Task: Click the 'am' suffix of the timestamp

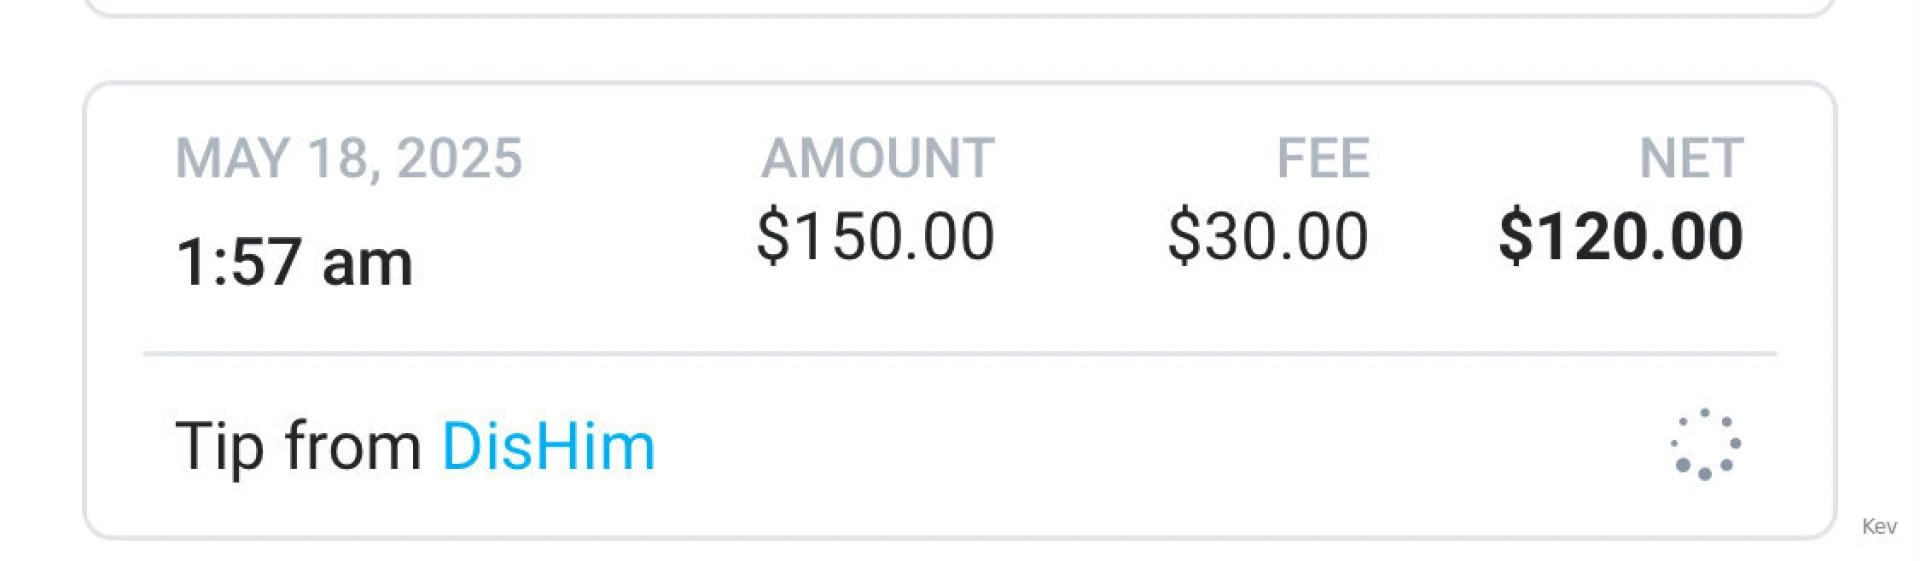Action: pos(367,264)
